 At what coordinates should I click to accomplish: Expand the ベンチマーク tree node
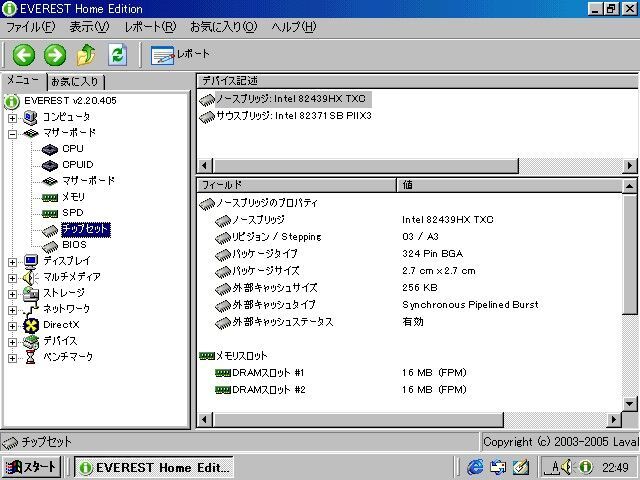pyautogui.click(x=12, y=358)
